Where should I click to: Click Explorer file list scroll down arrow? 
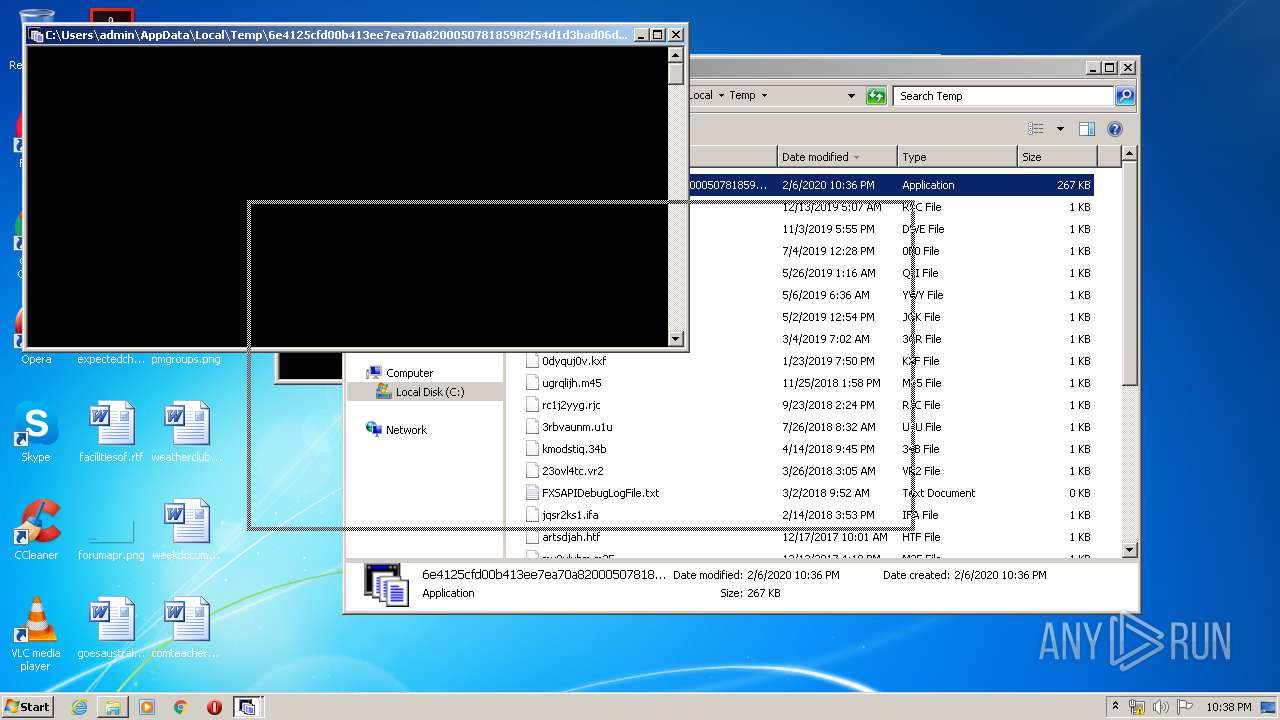coord(1130,550)
